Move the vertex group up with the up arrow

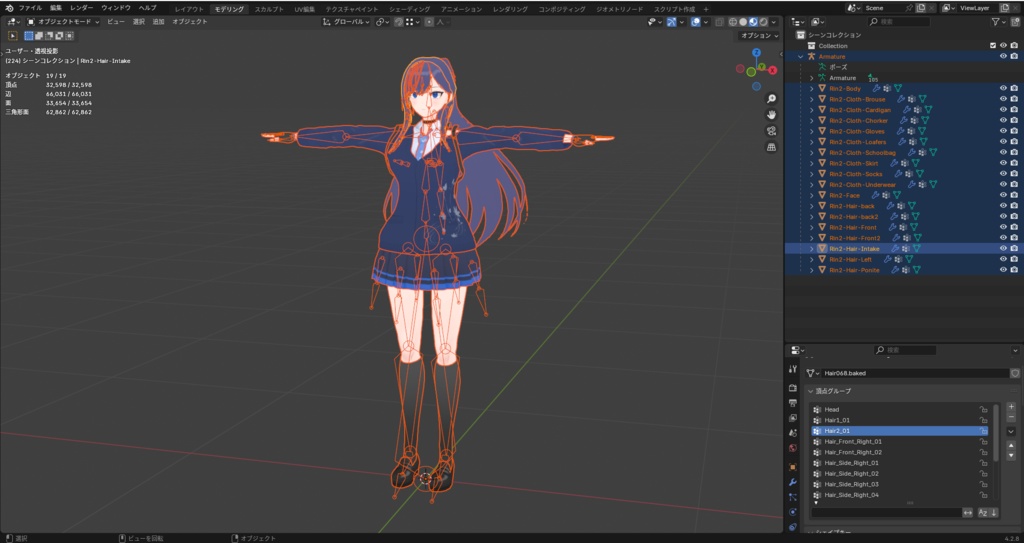(1012, 445)
